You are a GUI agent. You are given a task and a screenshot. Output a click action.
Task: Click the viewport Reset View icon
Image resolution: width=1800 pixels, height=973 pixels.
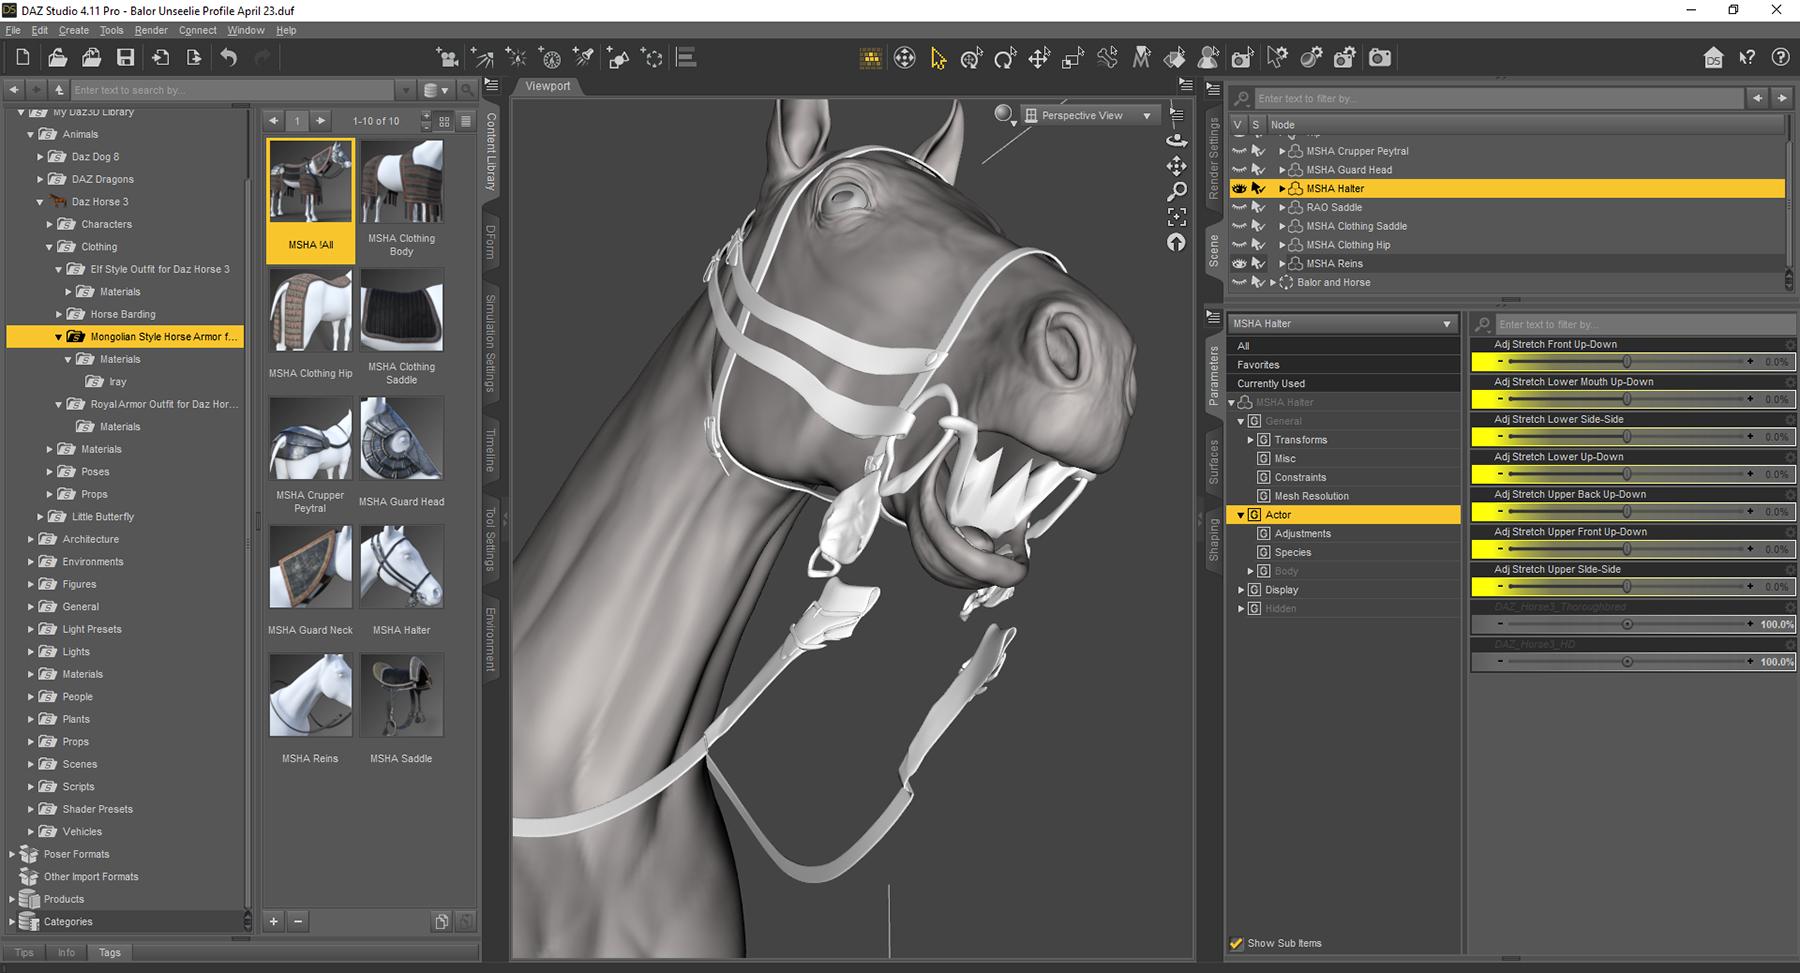tap(1177, 242)
